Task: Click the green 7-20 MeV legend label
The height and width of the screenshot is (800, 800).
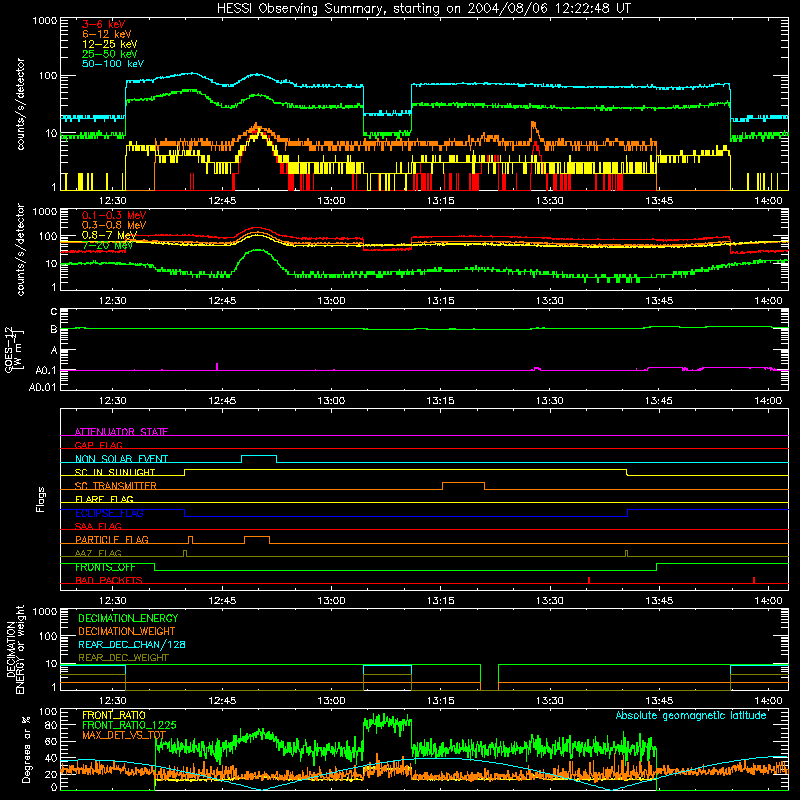Action: point(108,245)
